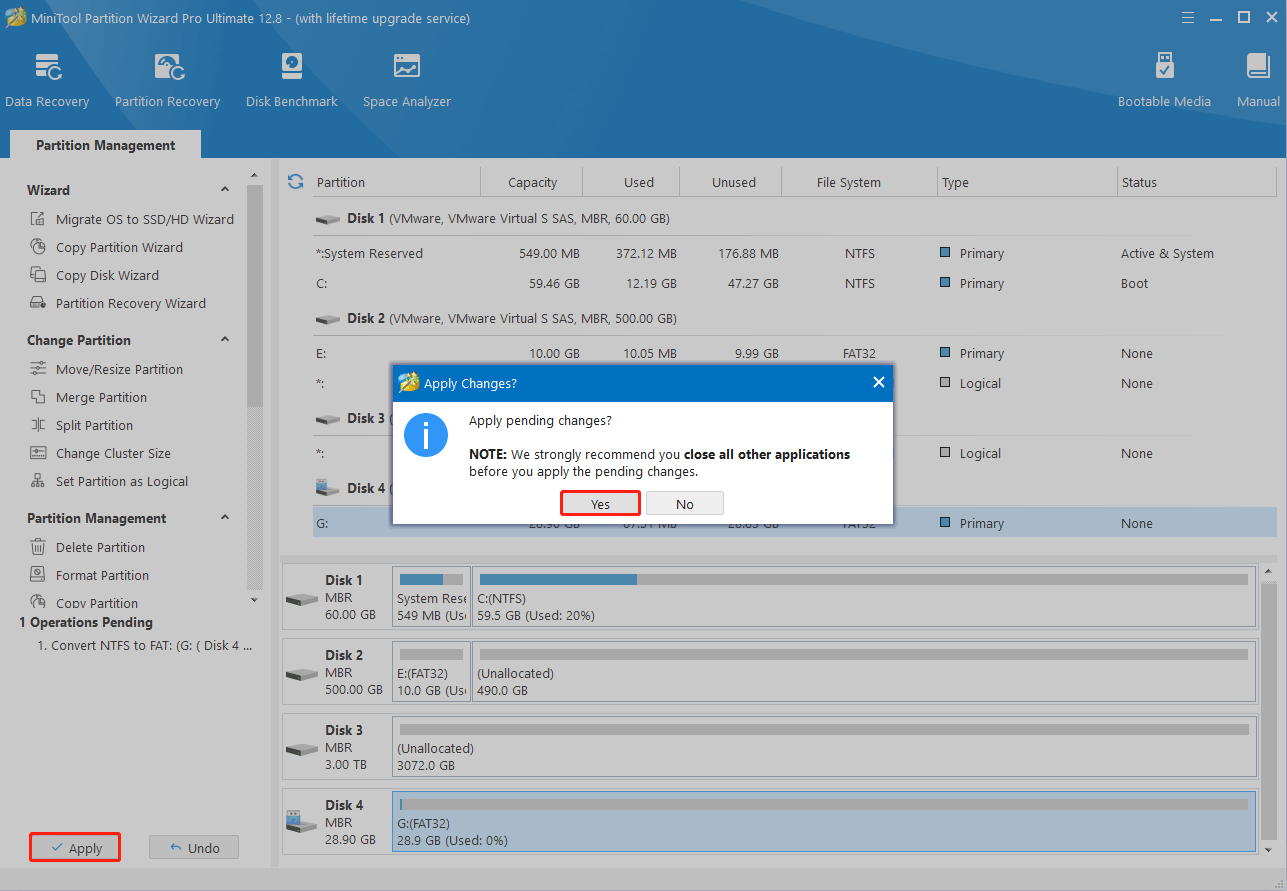Select the E: partition row

795,353
